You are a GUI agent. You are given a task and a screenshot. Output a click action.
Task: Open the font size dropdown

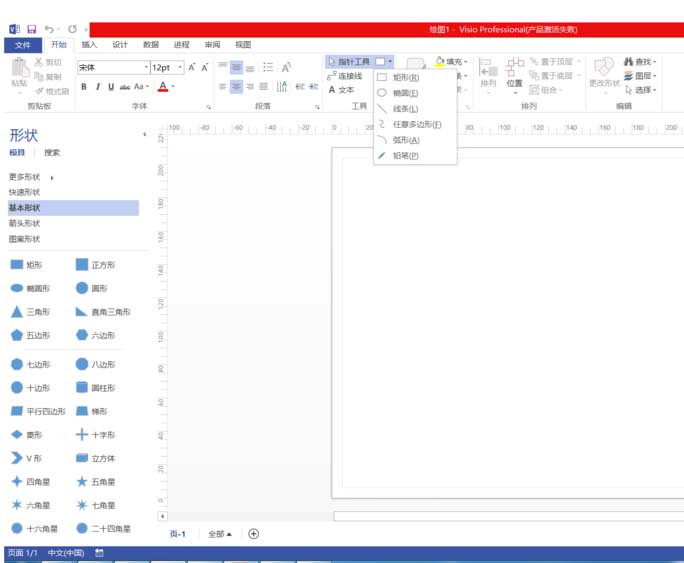pos(180,68)
